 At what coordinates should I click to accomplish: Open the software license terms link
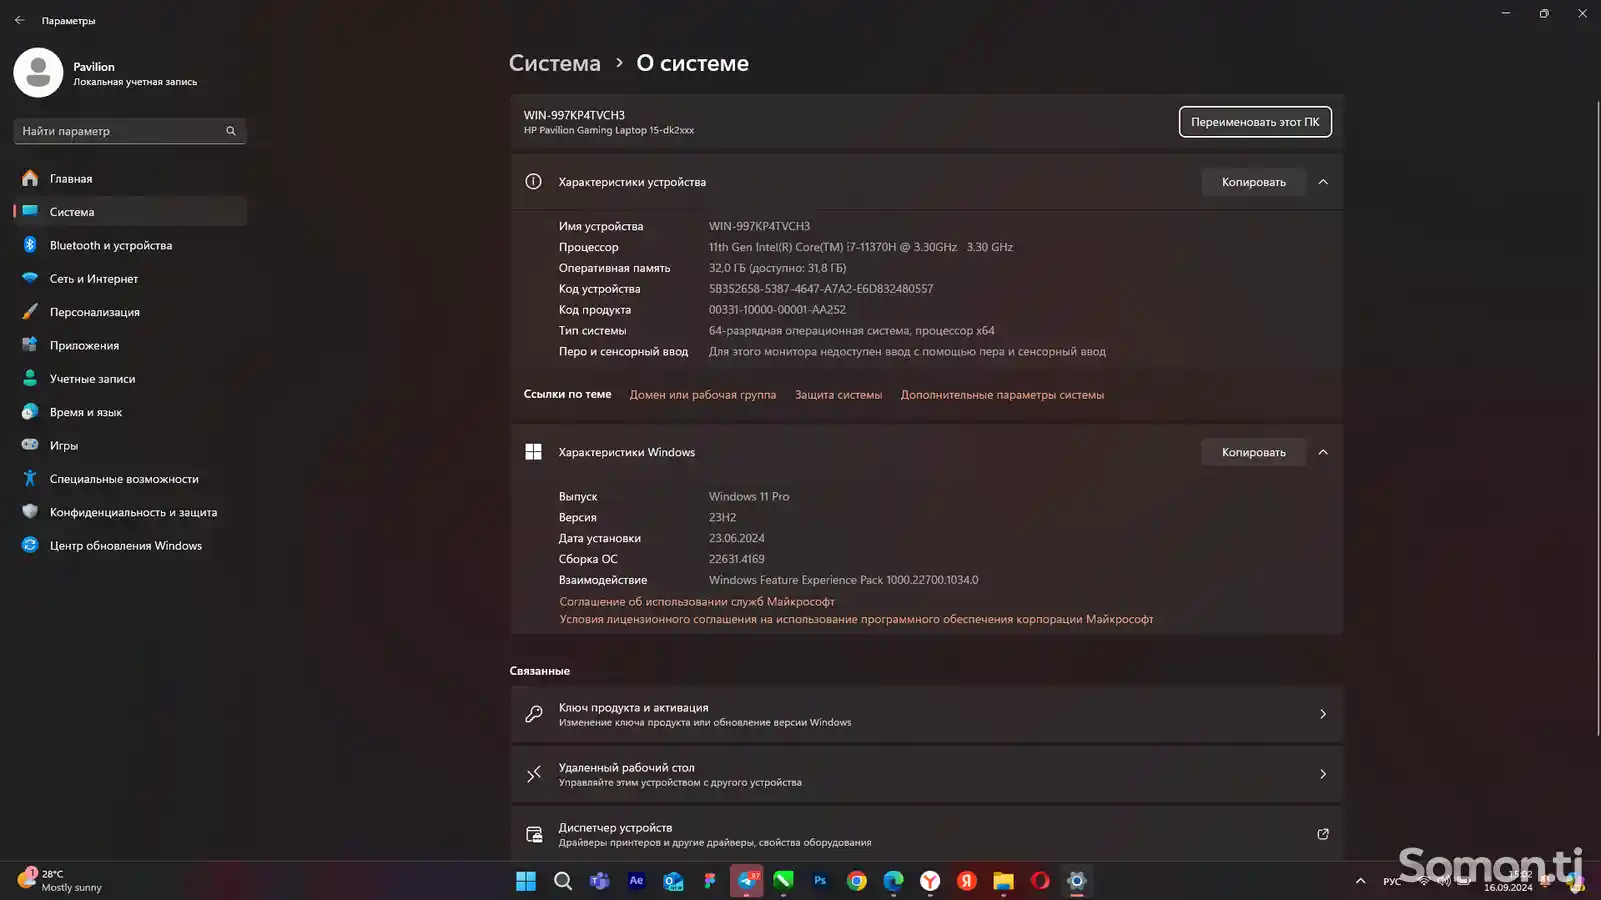point(856,619)
